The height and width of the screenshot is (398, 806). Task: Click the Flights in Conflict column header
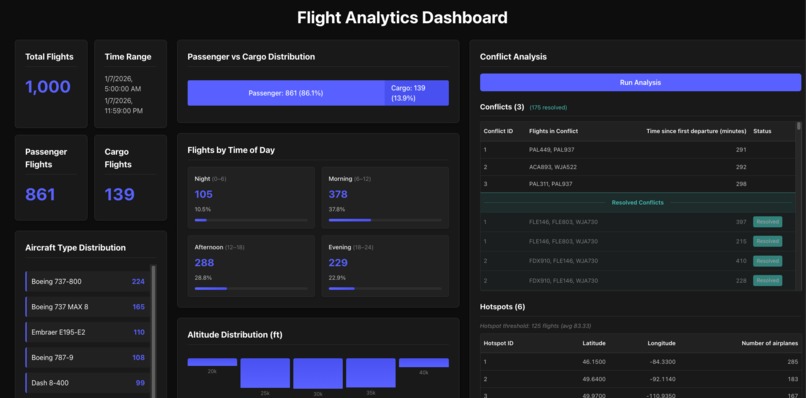(x=553, y=131)
